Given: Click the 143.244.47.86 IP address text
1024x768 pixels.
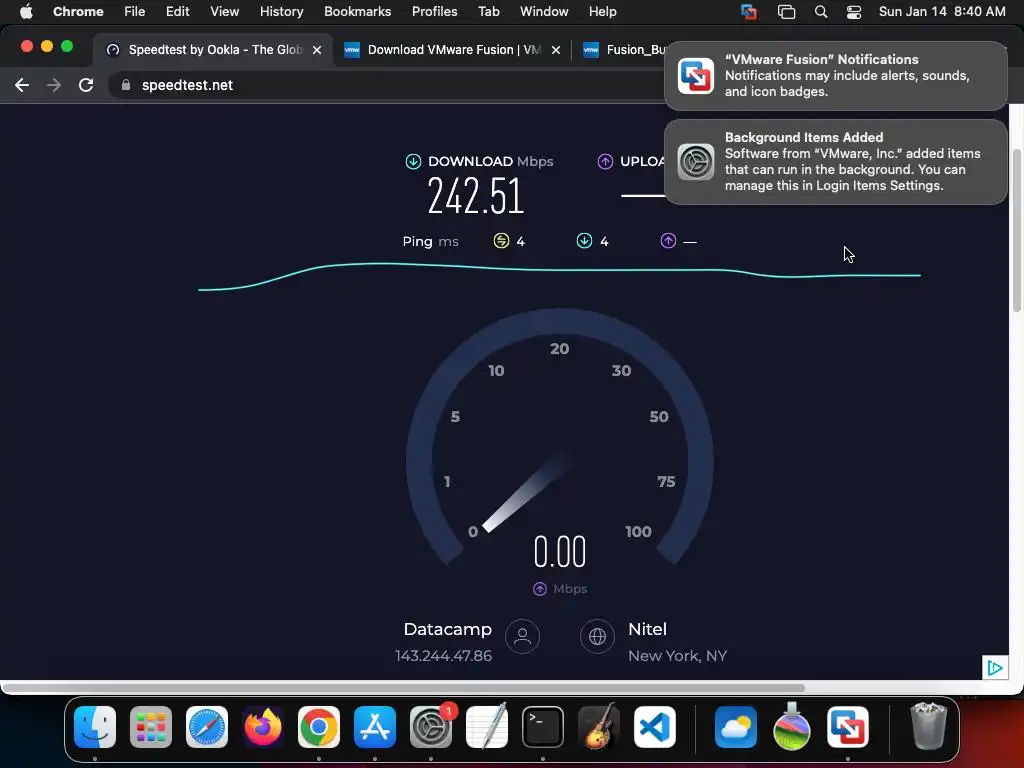Looking at the screenshot, I should click(443, 656).
